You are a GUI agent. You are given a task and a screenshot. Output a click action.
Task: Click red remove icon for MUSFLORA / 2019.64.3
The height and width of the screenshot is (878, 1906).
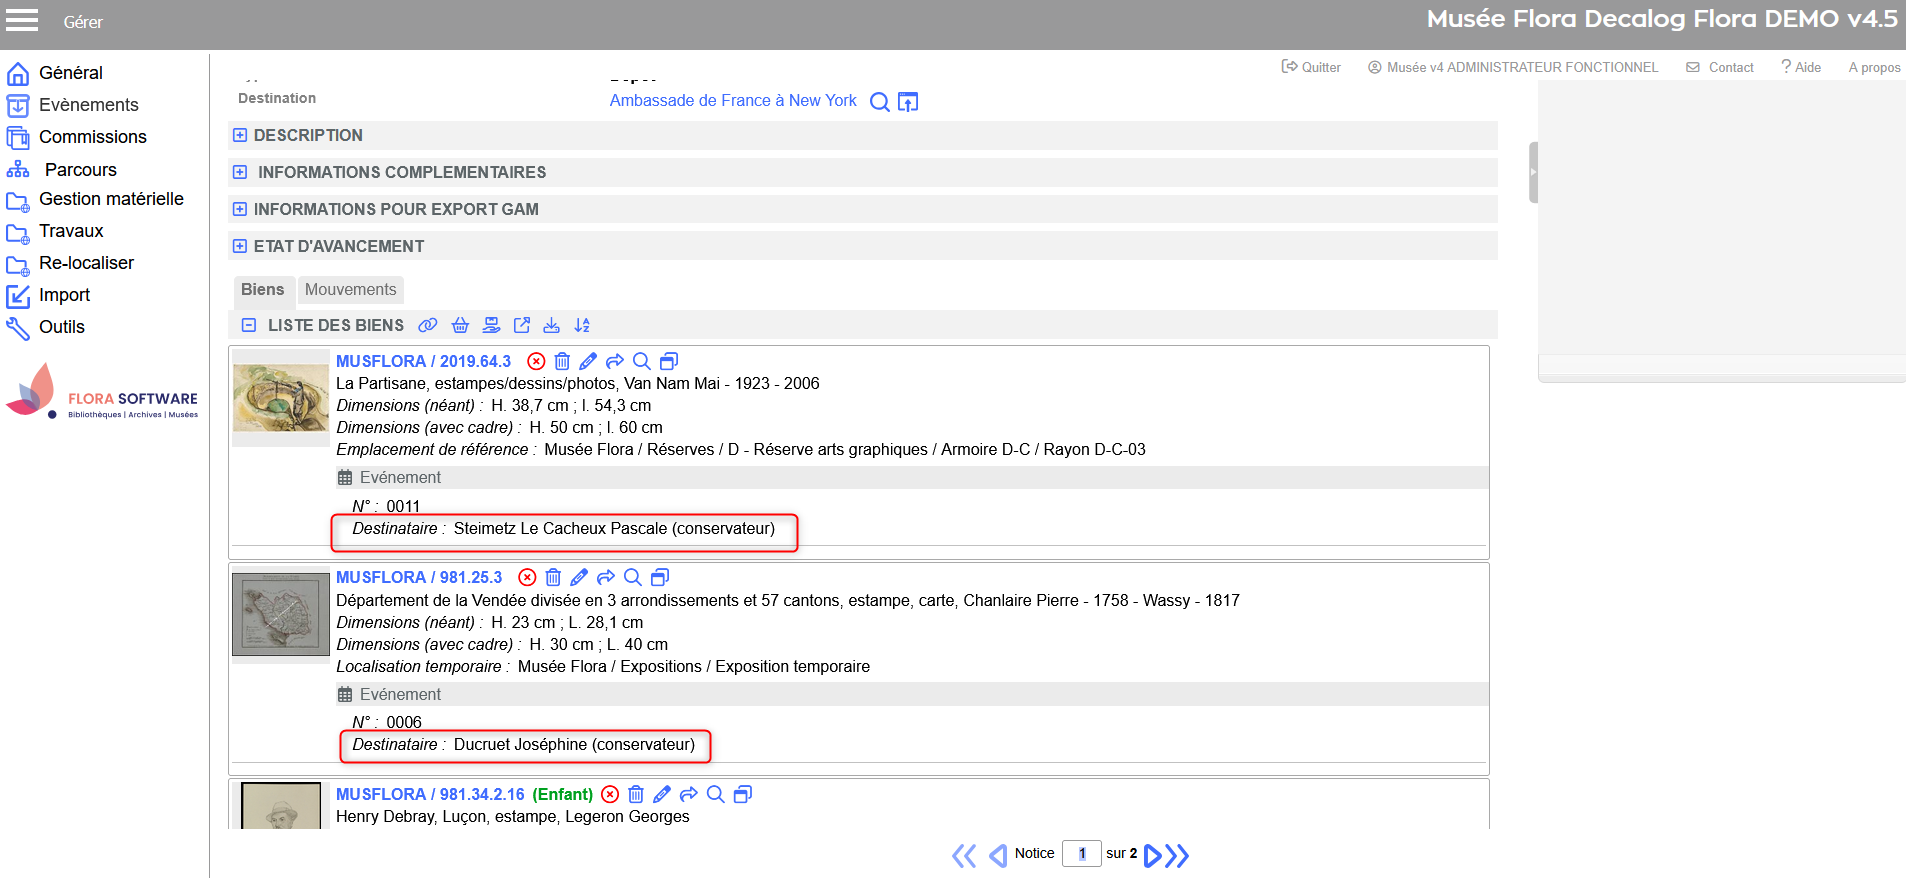(x=536, y=361)
